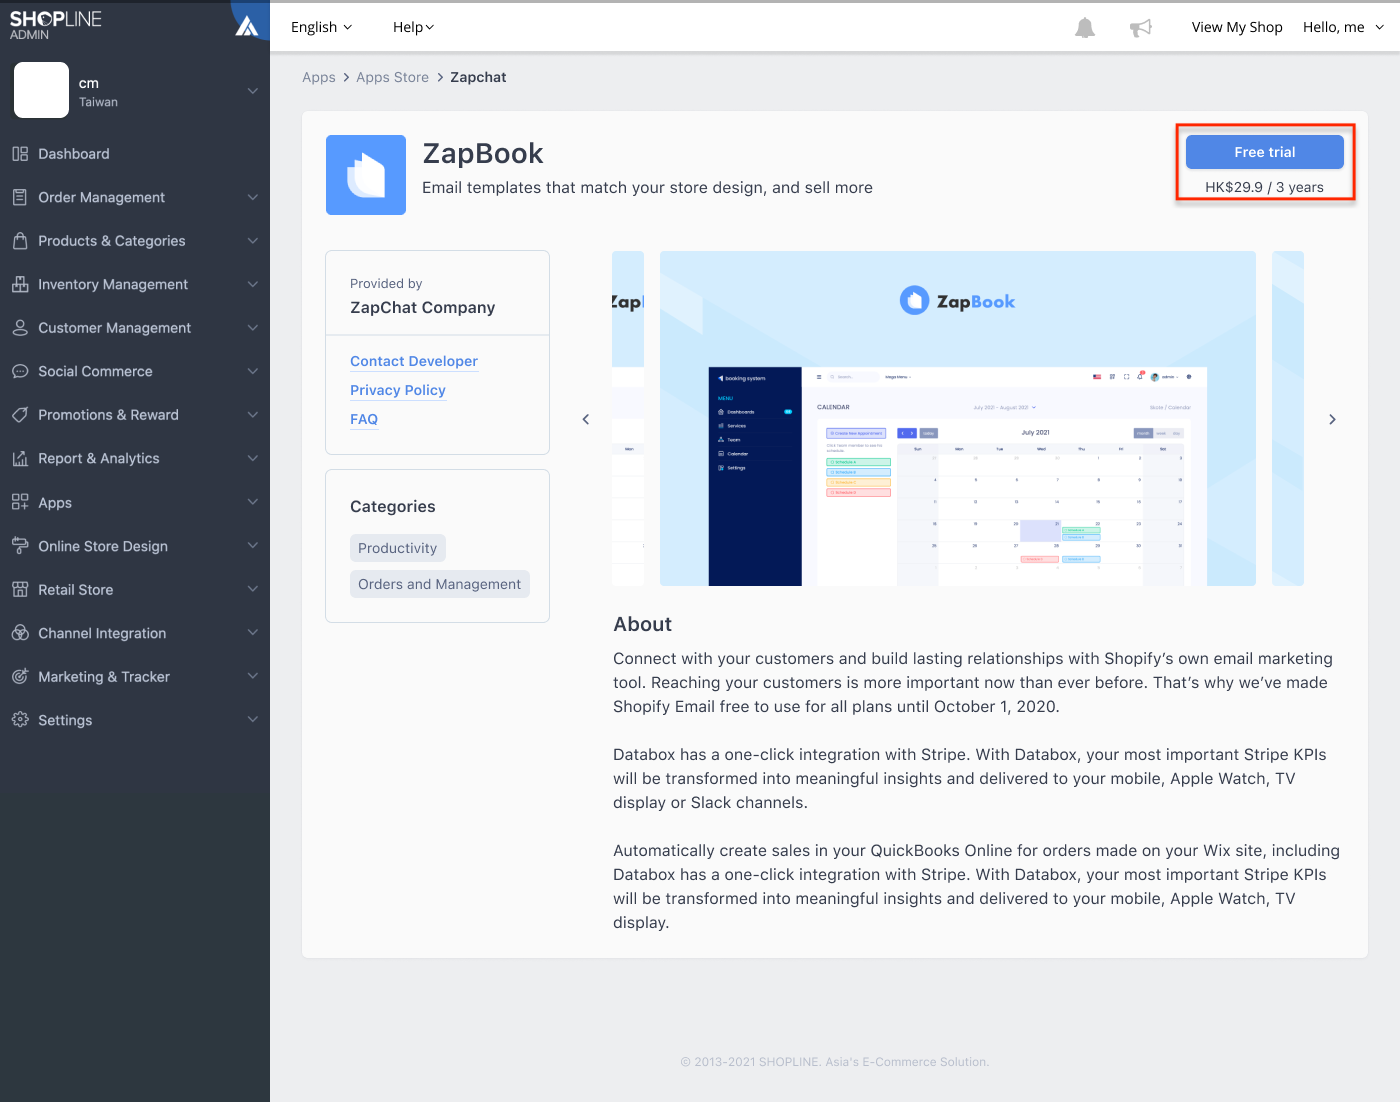Click the Promotions & Reward tag icon
Viewport: 1400px width, 1102px height.
click(20, 415)
